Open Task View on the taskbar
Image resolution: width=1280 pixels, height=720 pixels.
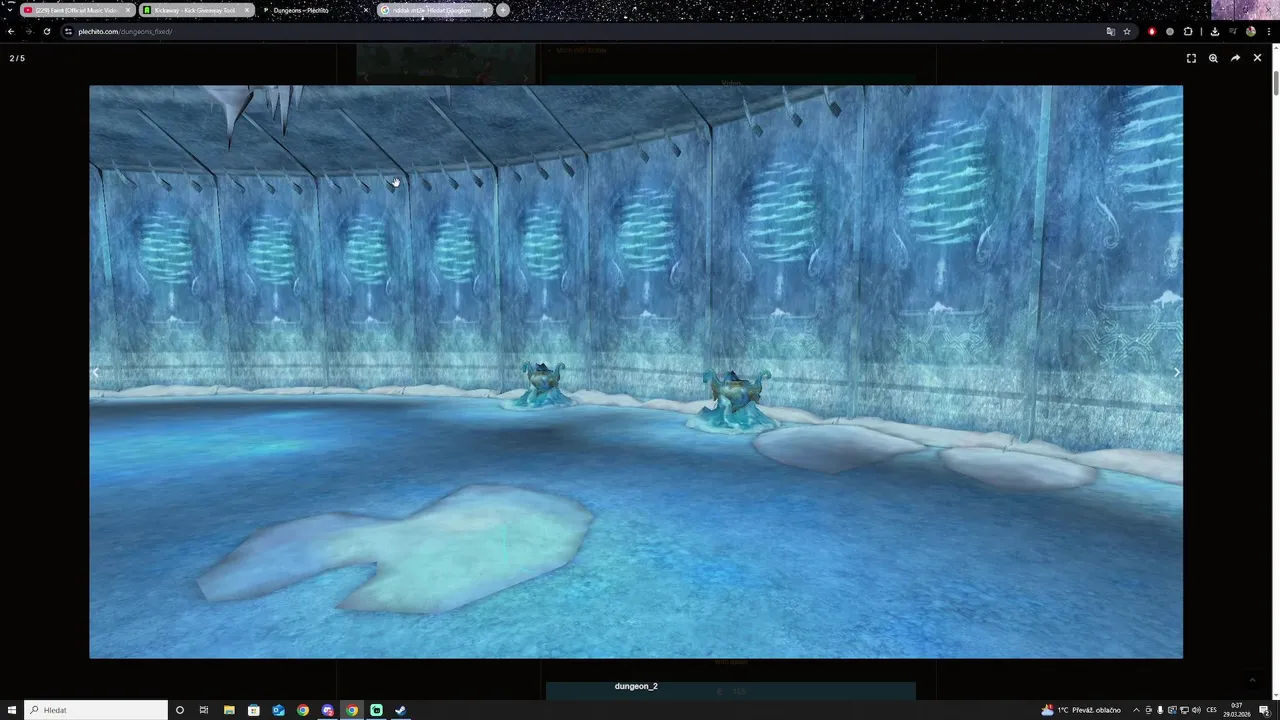pyautogui.click(x=204, y=710)
